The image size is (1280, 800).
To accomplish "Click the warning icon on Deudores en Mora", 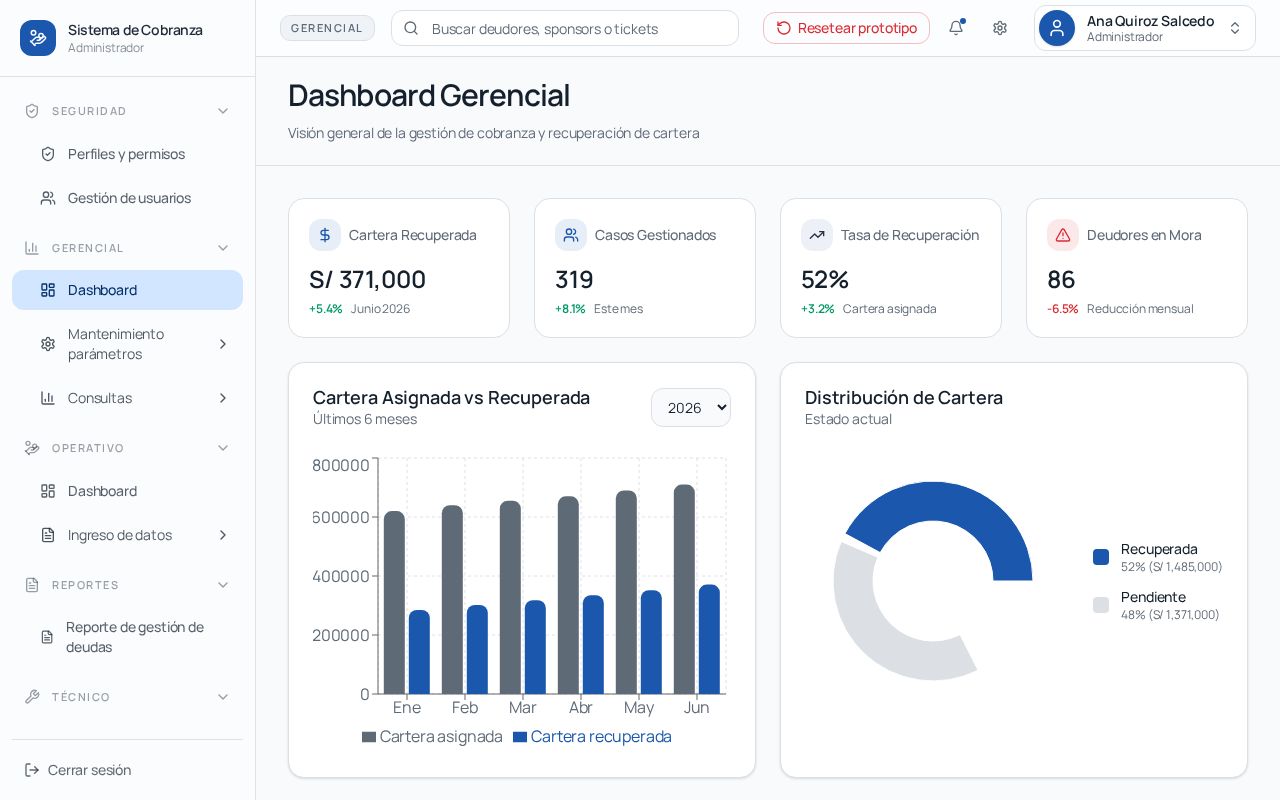I will click(x=1063, y=235).
